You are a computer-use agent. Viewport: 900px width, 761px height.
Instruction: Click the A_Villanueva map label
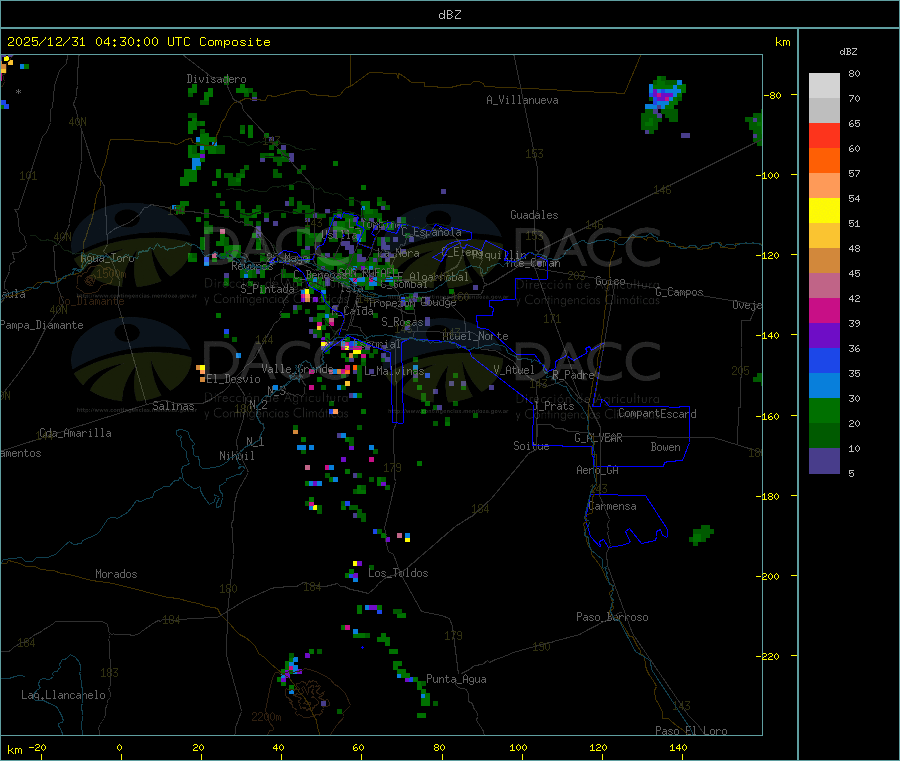point(522,100)
